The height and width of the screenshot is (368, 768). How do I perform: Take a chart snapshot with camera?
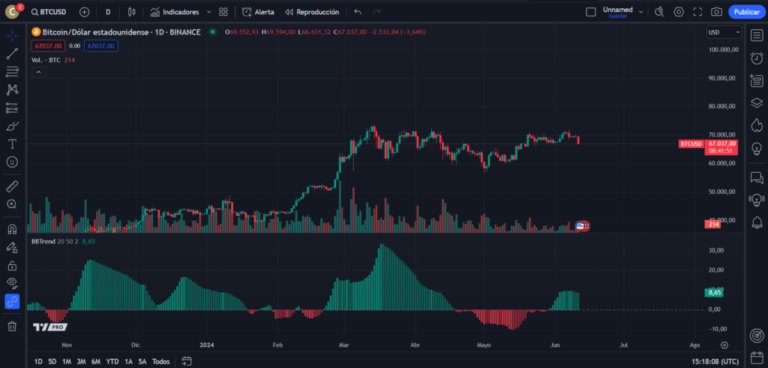(716, 12)
